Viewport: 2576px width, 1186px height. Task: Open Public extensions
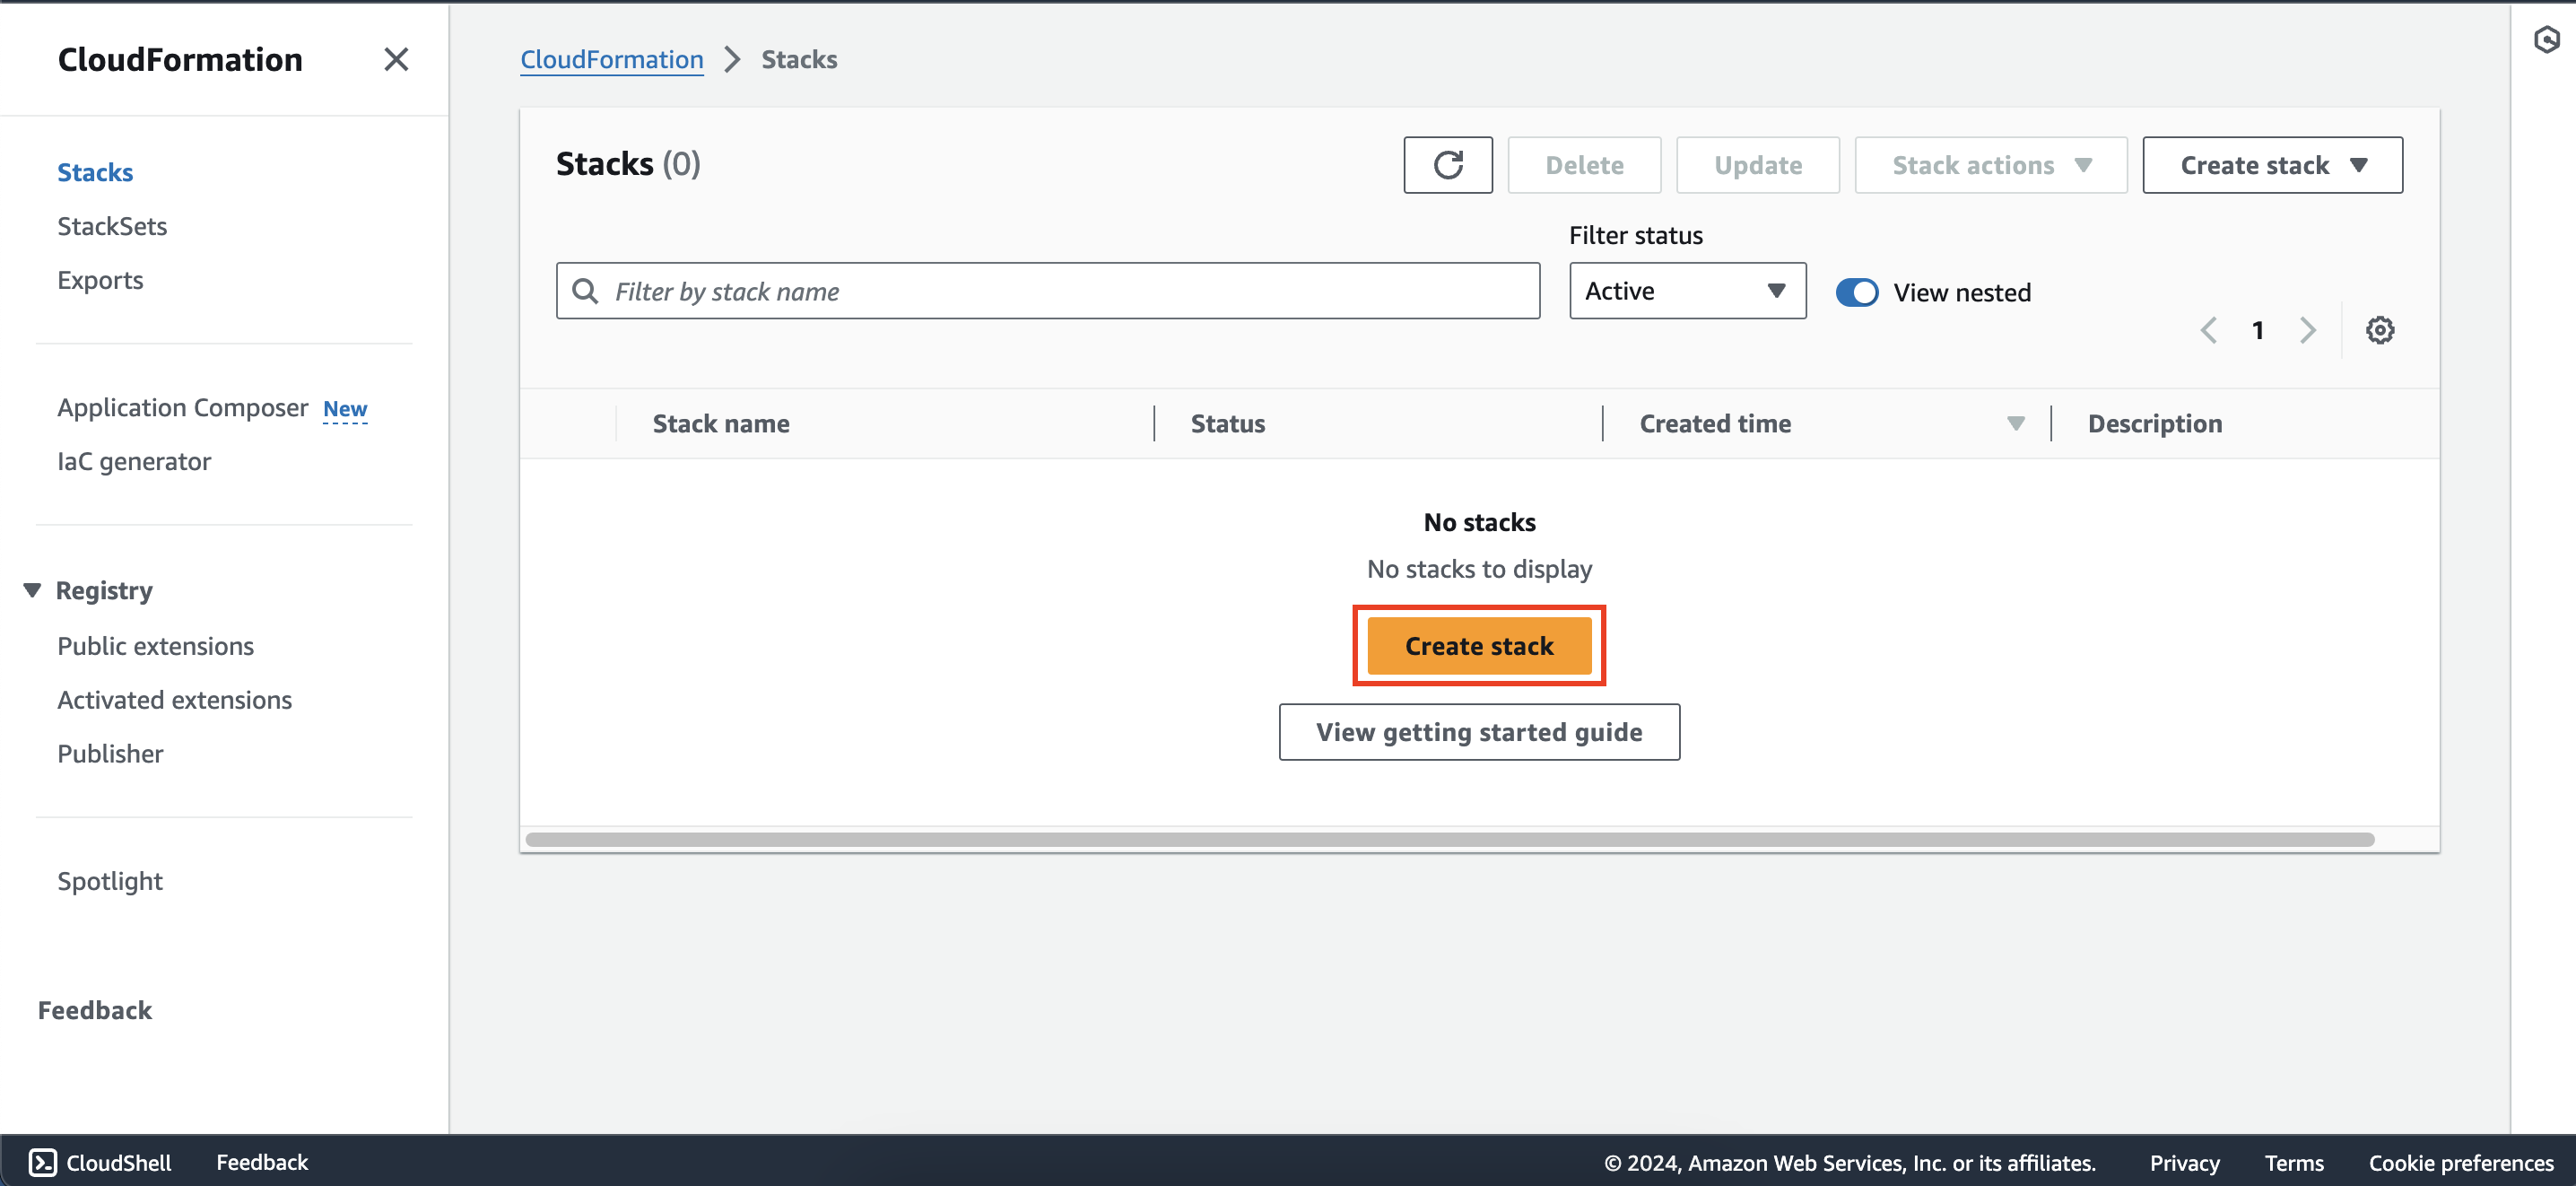(x=155, y=646)
